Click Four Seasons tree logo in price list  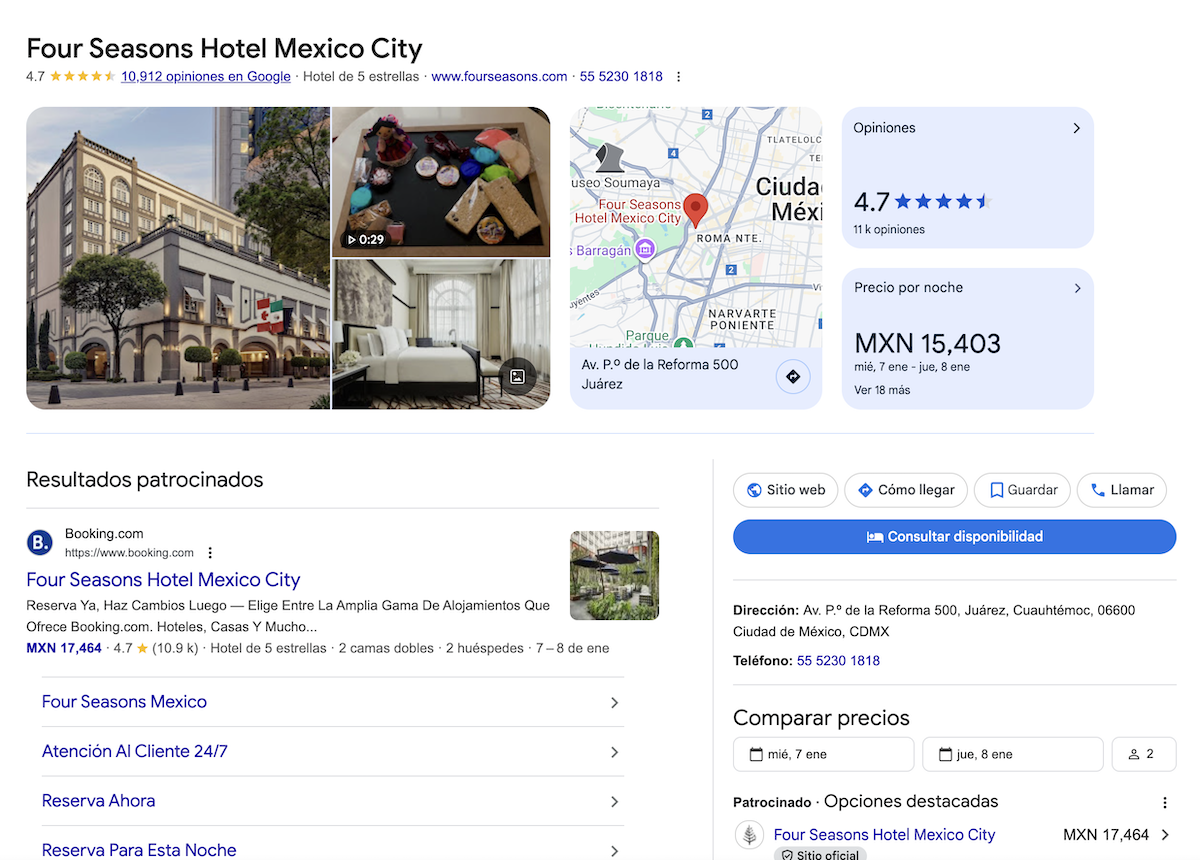748,835
